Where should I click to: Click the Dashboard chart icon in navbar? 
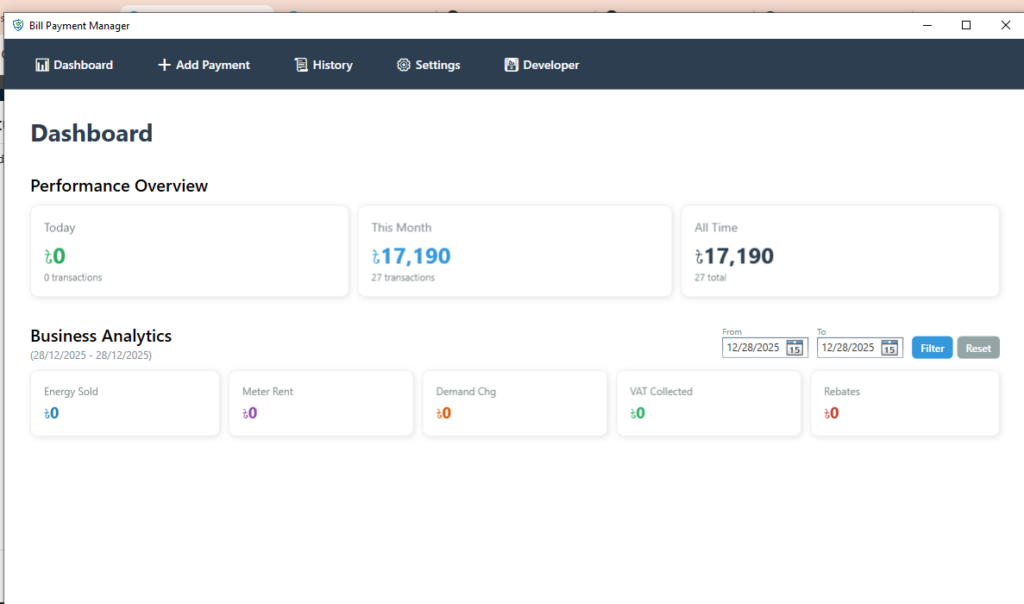[42, 65]
